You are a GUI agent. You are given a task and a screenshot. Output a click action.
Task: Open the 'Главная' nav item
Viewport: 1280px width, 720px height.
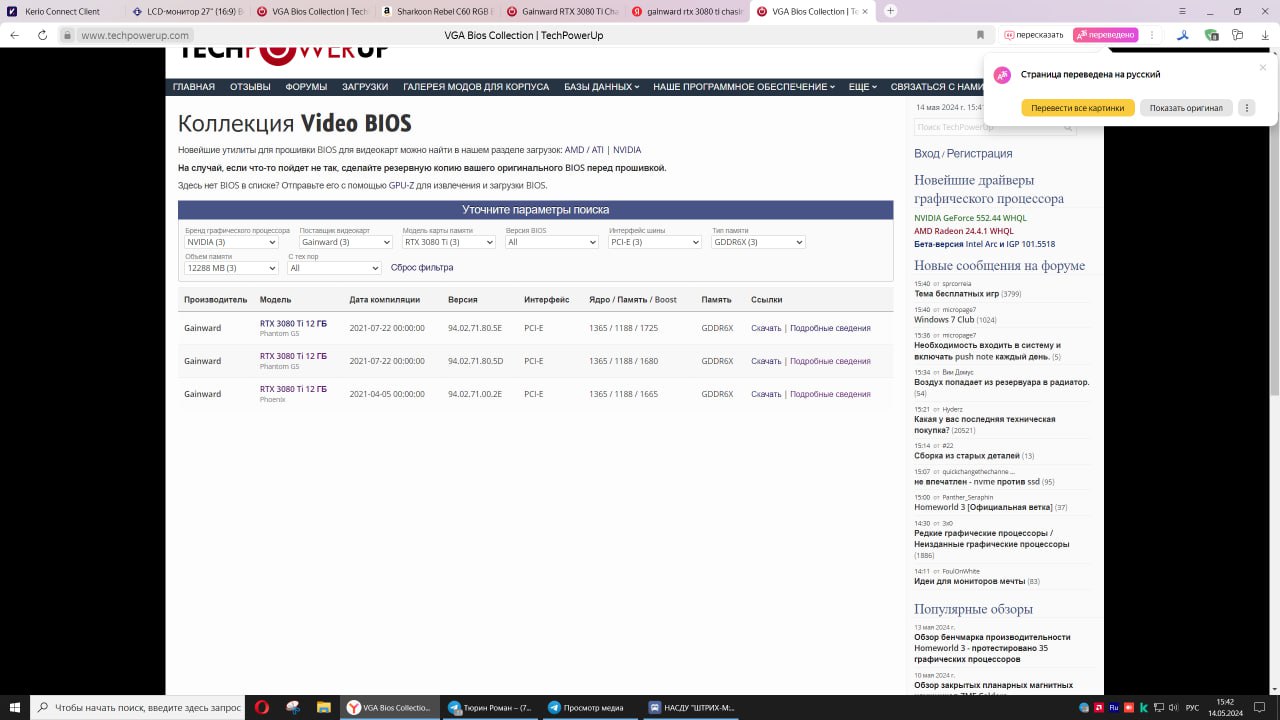click(x=194, y=87)
